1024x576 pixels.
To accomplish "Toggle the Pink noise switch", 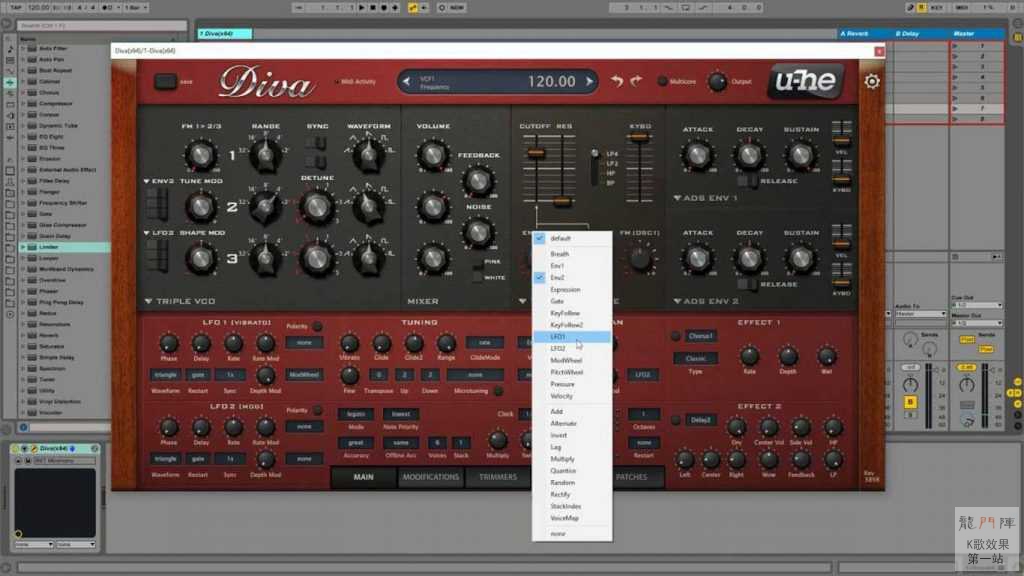I will point(477,266).
